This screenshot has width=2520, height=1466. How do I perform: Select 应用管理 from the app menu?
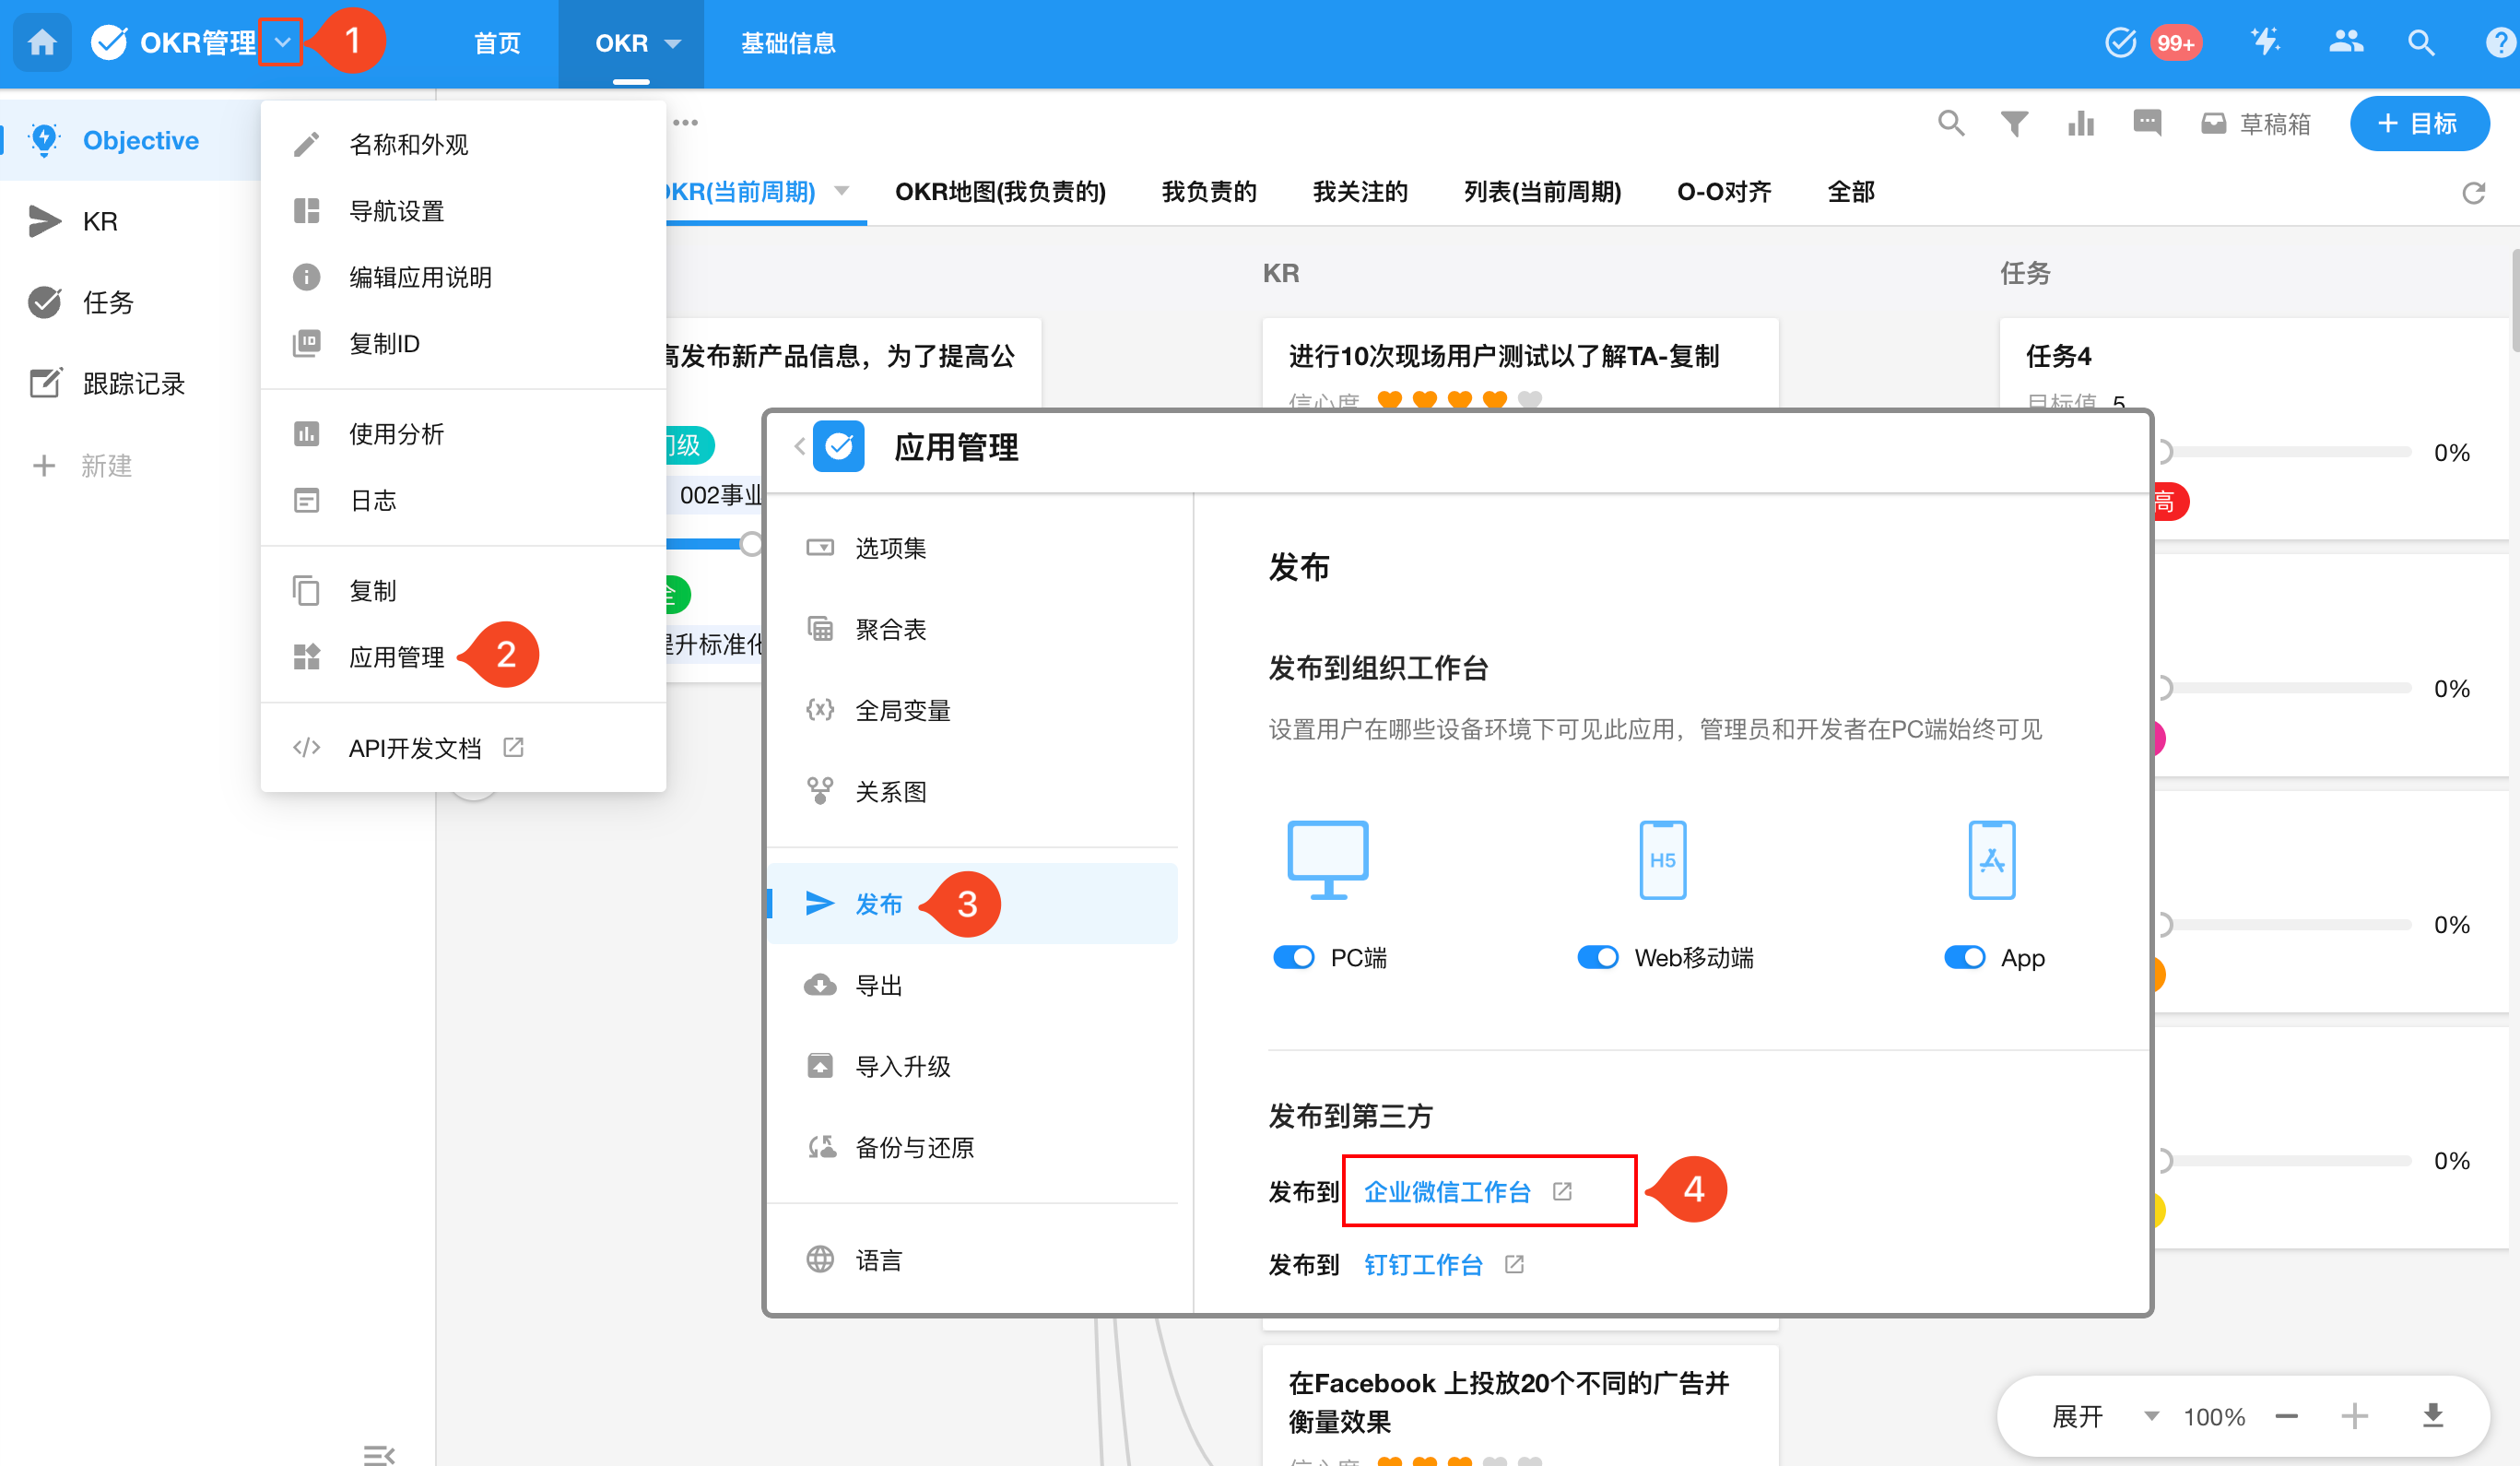[x=396, y=657]
